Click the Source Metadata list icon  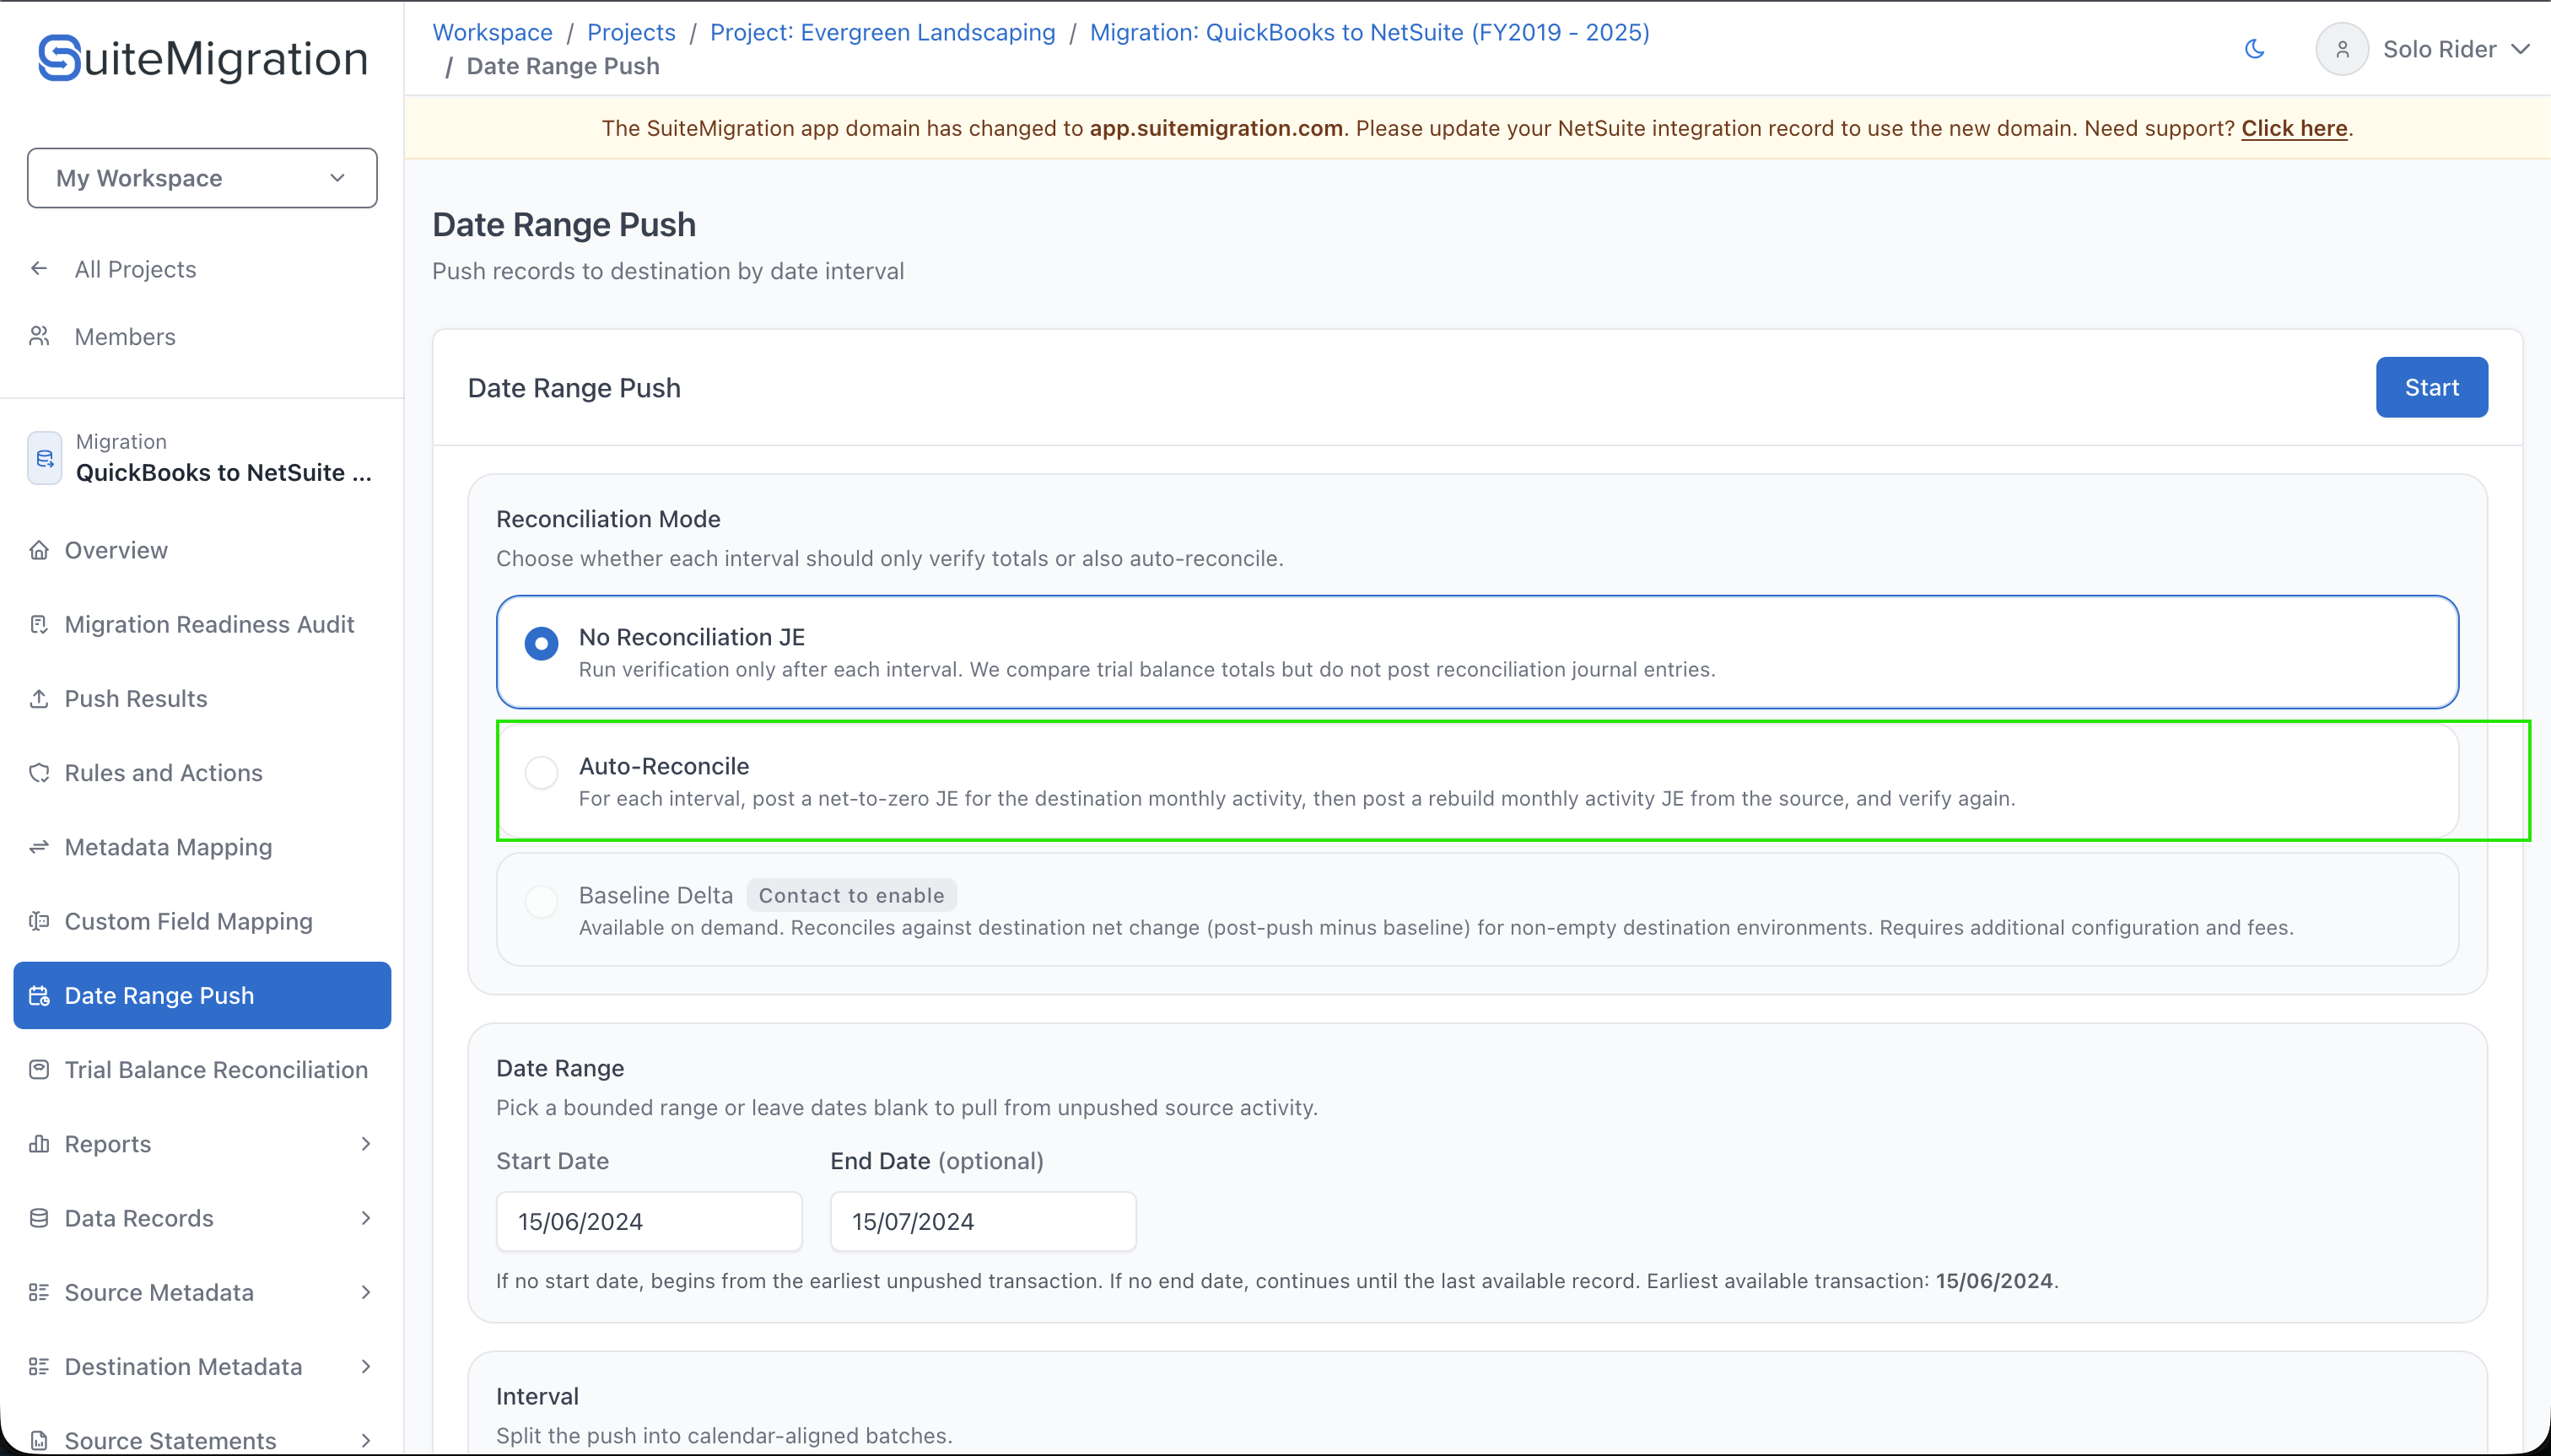(x=39, y=1292)
